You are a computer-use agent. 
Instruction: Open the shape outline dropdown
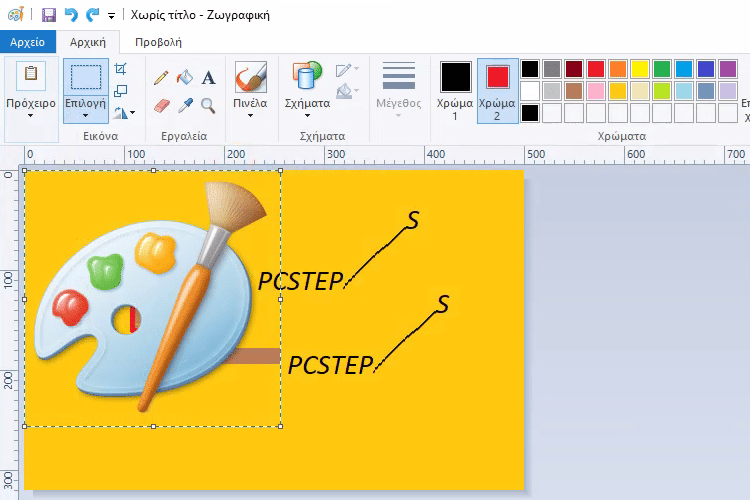coord(347,70)
